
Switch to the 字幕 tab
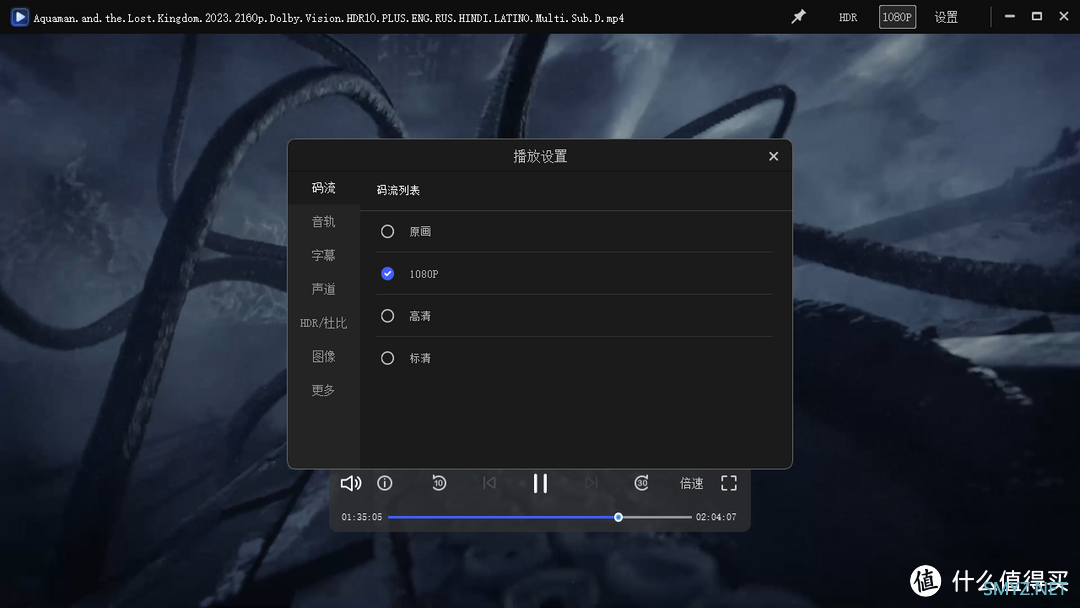[324, 255]
